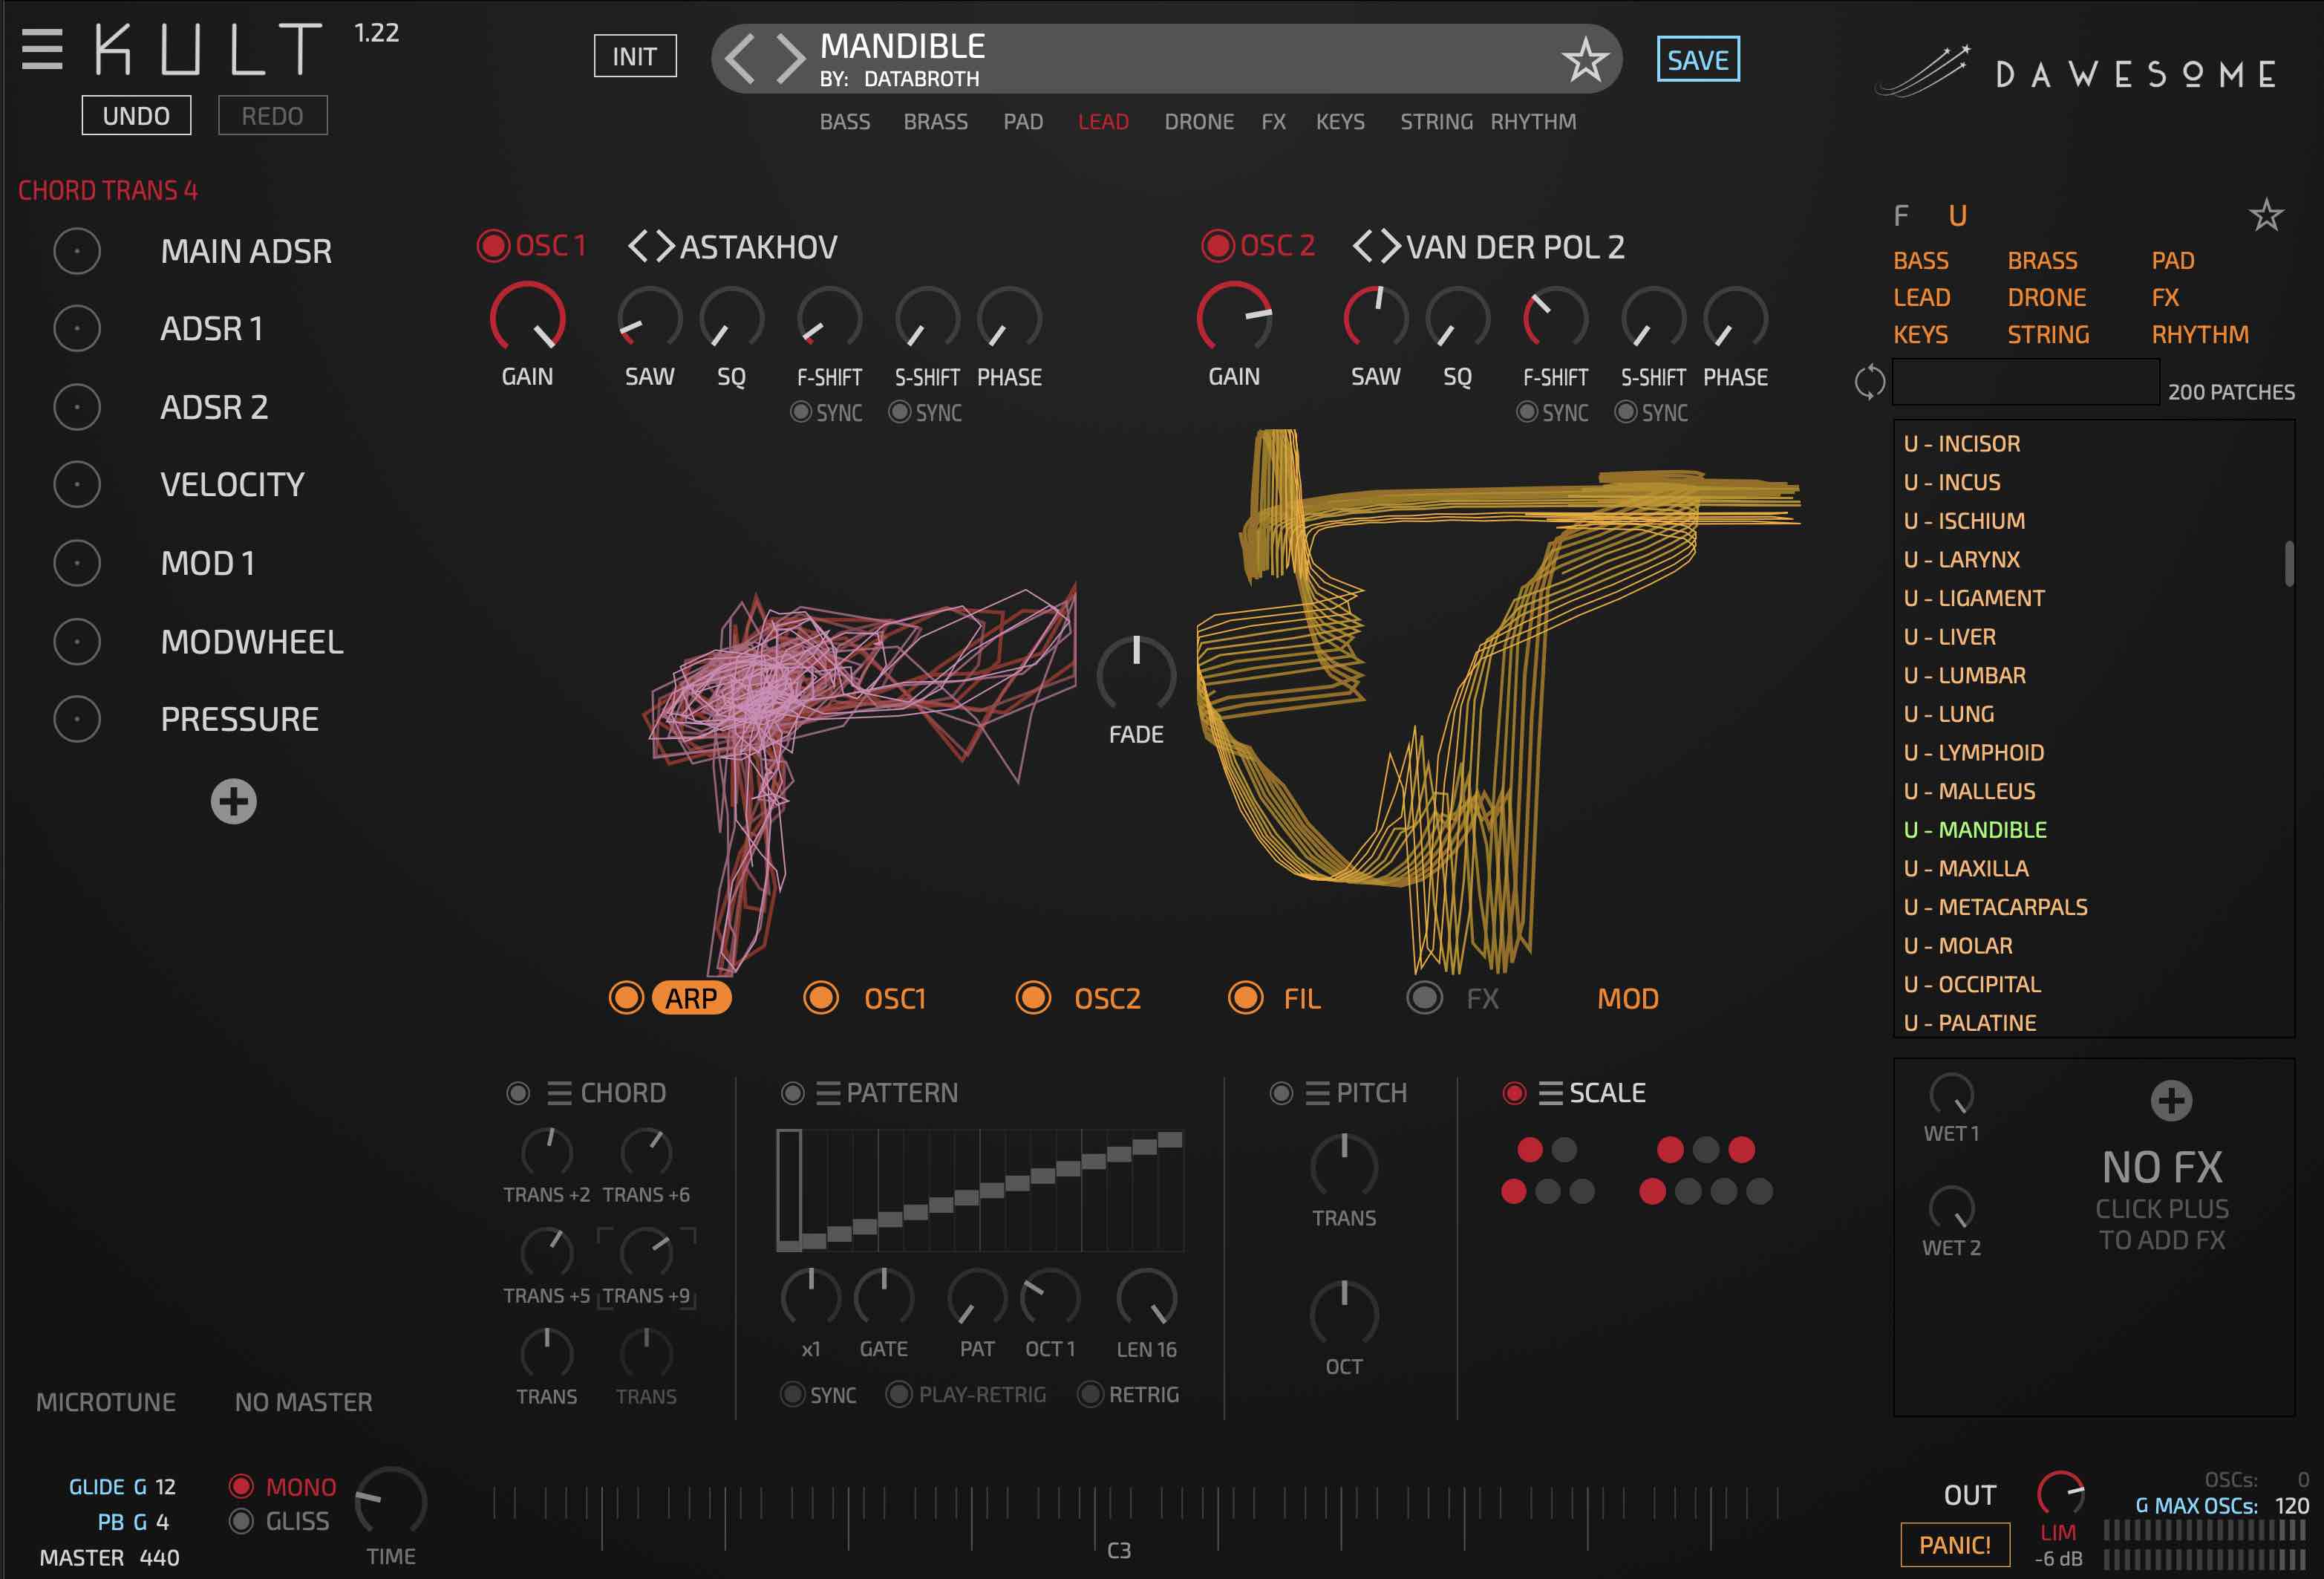Disable the ARP section toggle
The width and height of the screenshot is (2324, 1579).
tap(627, 997)
